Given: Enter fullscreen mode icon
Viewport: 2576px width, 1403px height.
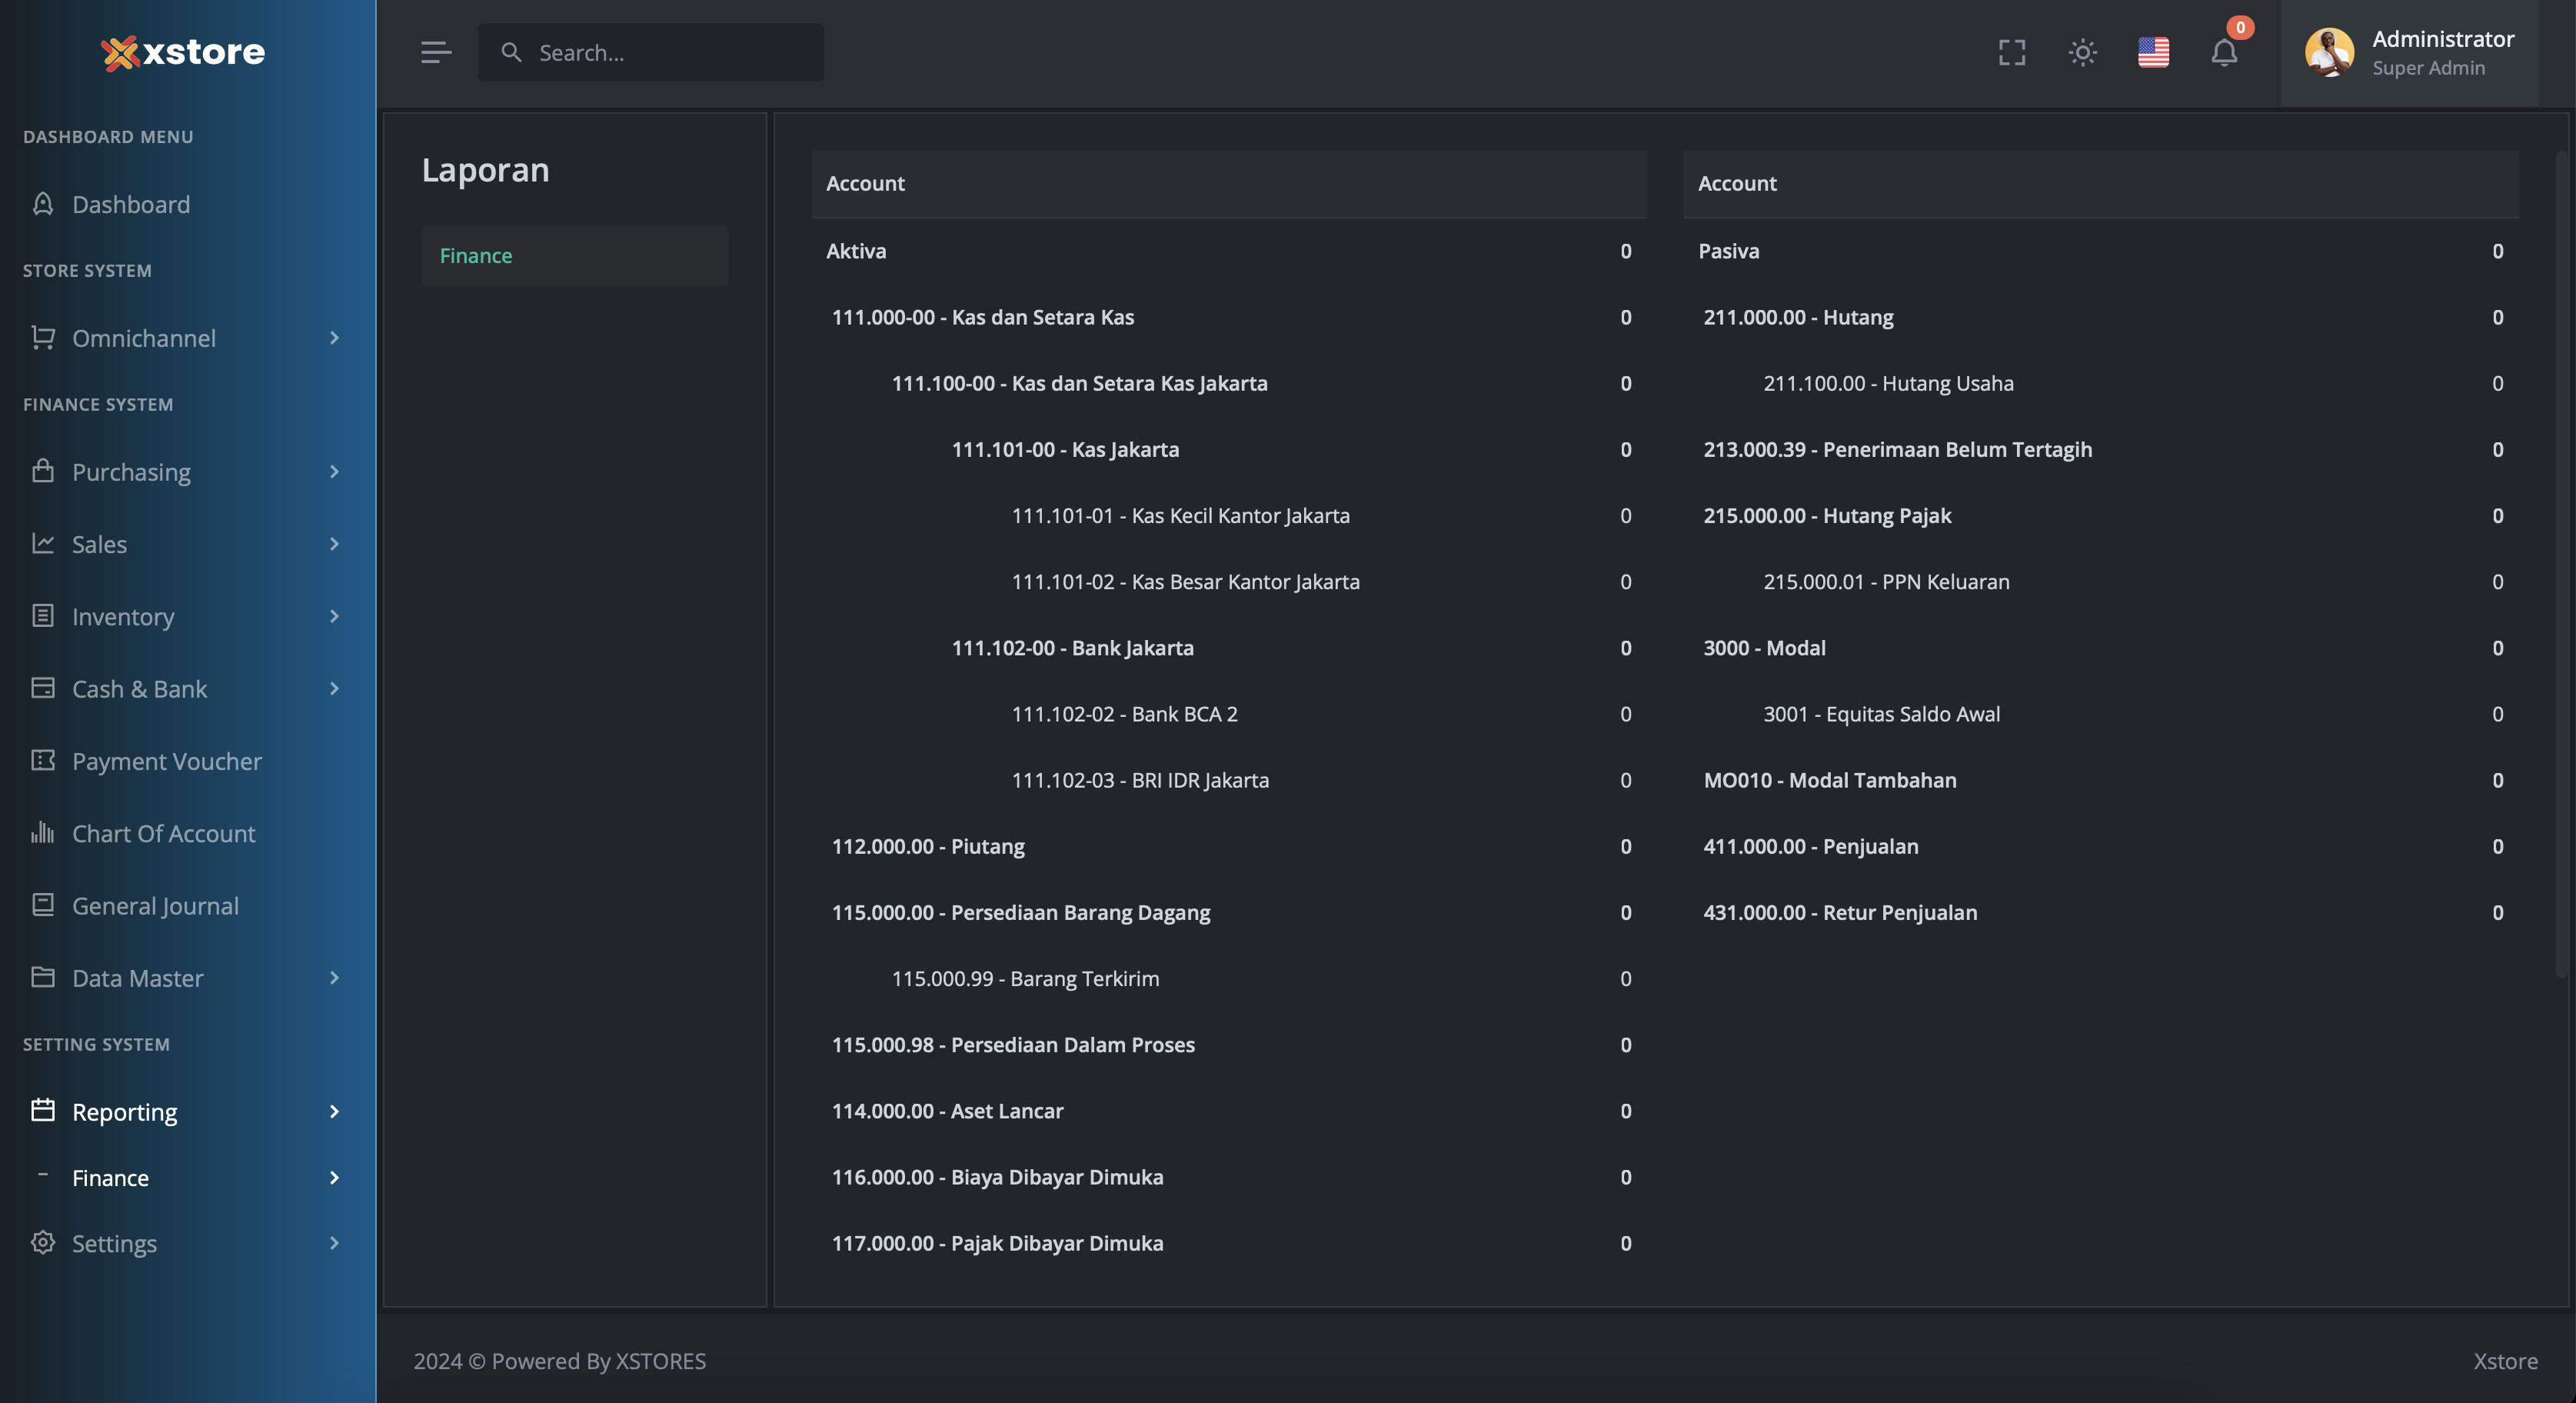Looking at the screenshot, I should pos(2012,52).
